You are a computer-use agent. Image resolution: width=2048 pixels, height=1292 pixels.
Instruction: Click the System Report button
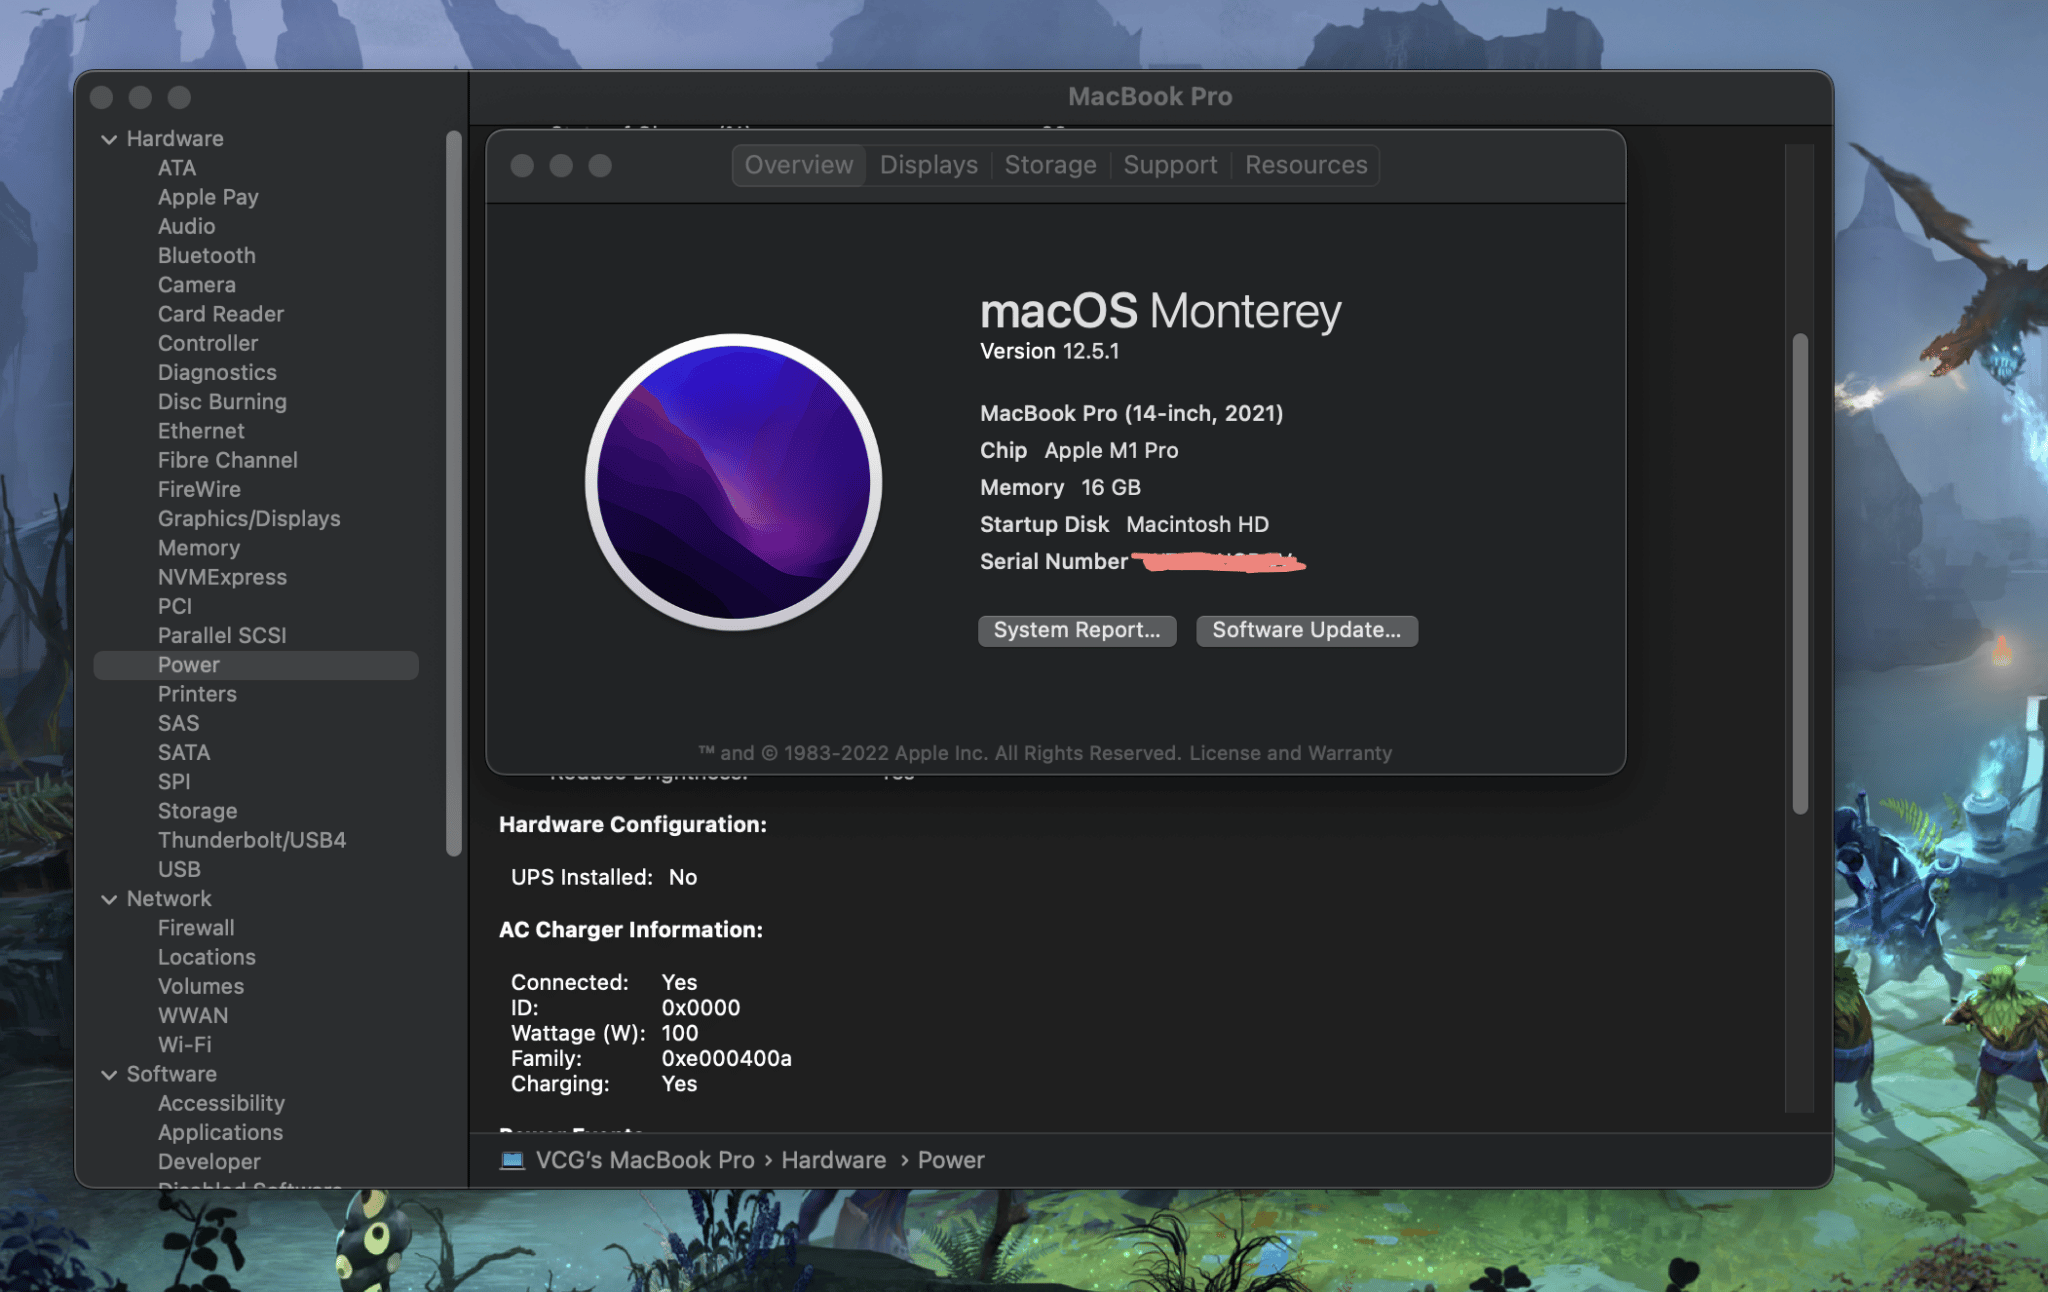[x=1078, y=630]
